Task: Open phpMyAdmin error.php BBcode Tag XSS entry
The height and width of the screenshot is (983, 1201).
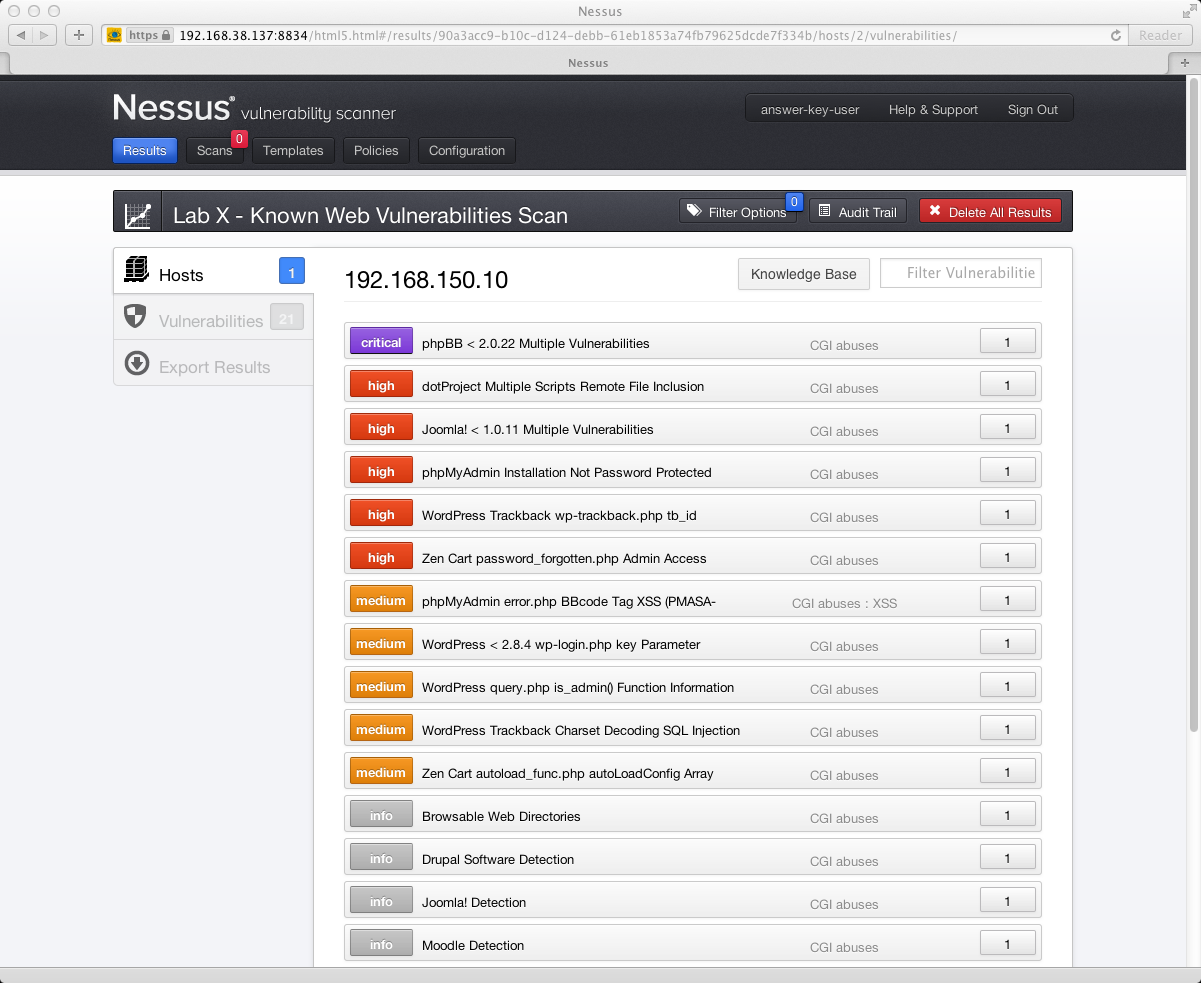Action: pyautogui.click(x=692, y=599)
